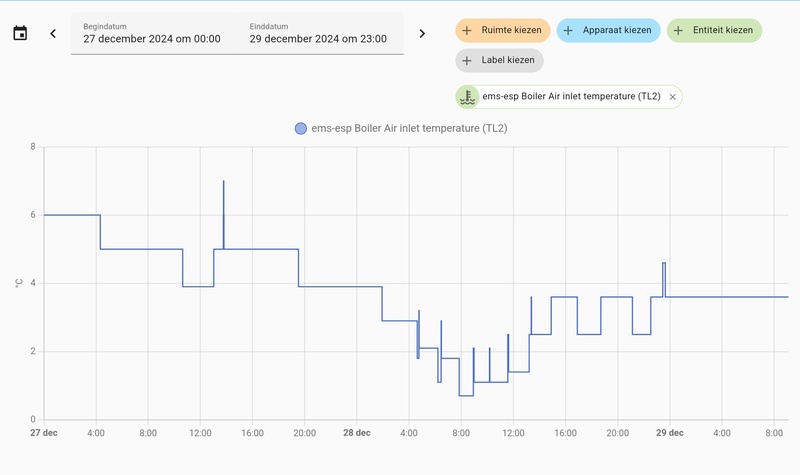Viewport: 800px width, 475px height.
Task: Go to next date range arrow
Action: tap(422, 33)
